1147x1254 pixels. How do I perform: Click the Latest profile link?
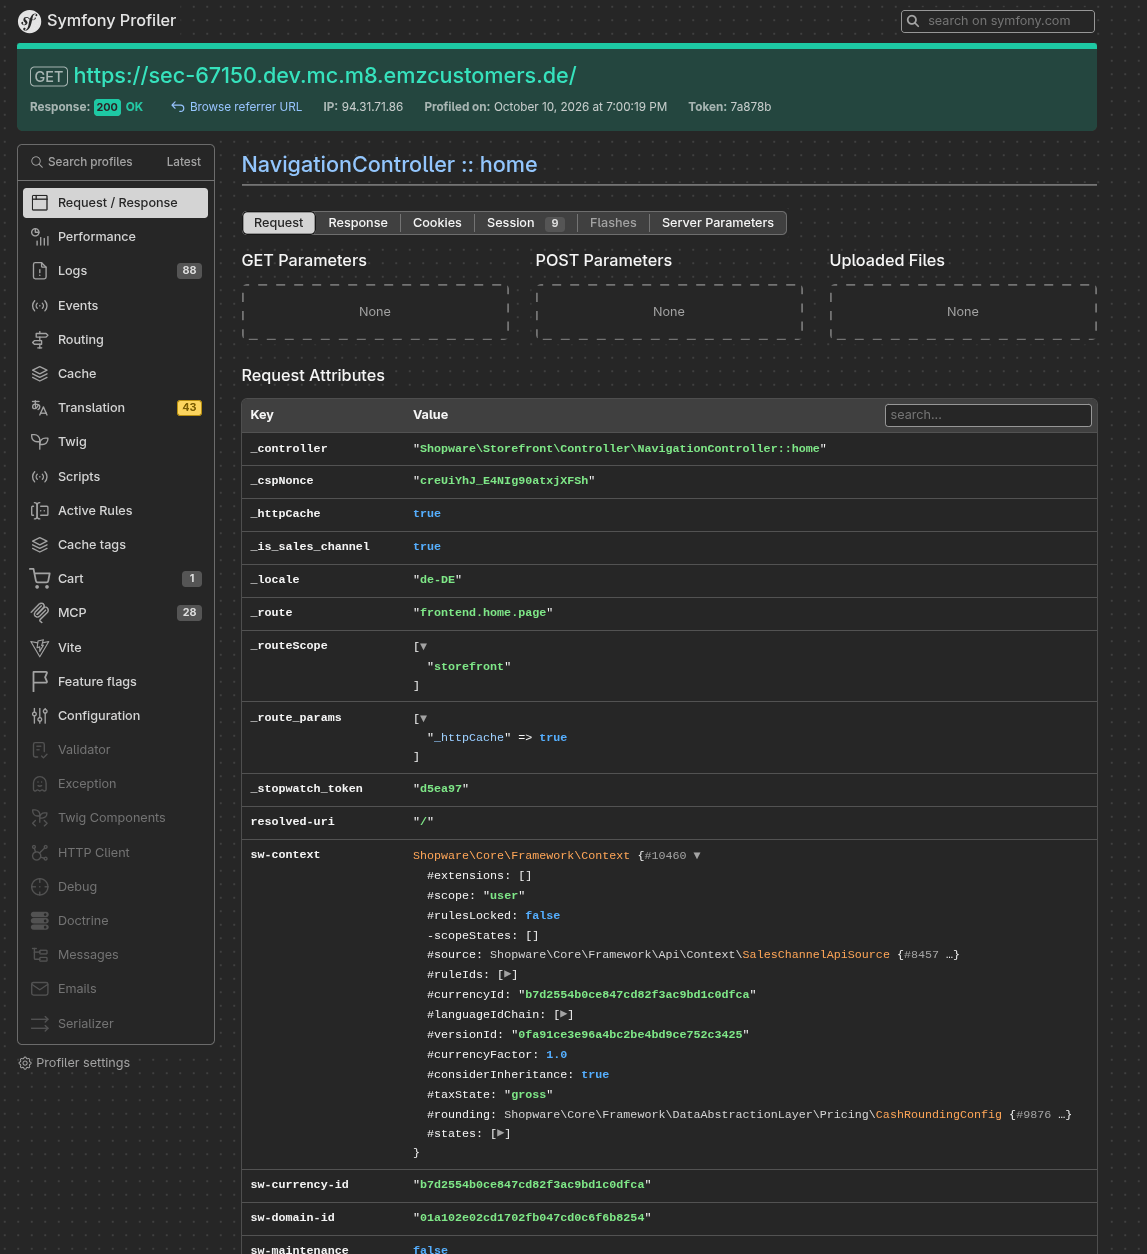pyautogui.click(x=184, y=162)
